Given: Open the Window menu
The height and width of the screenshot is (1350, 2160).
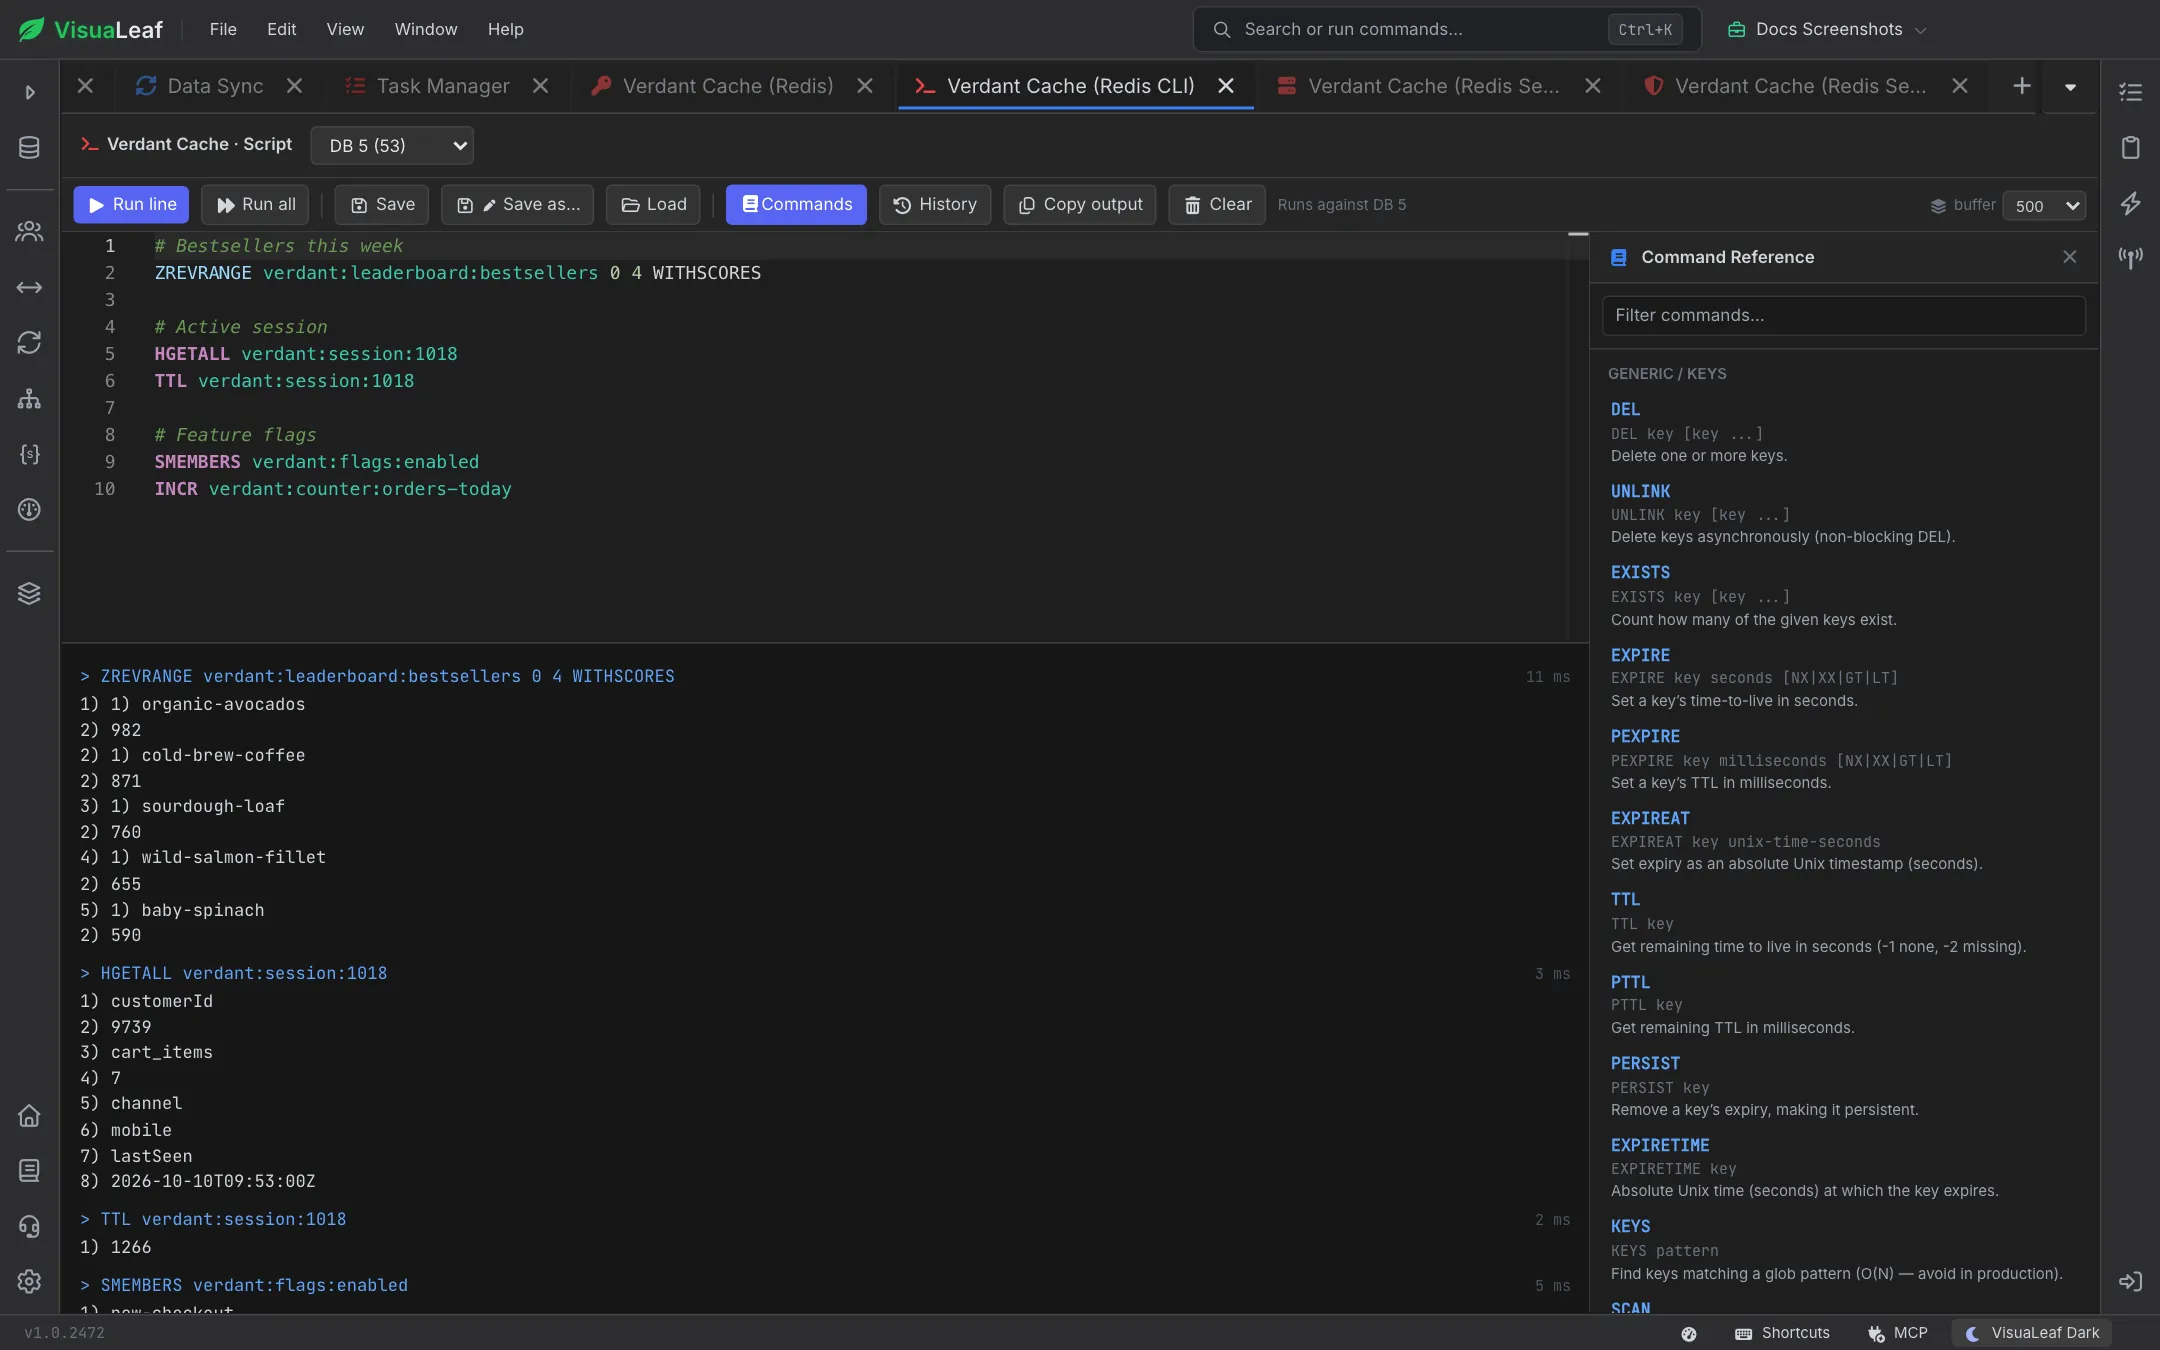Looking at the screenshot, I should click(425, 29).
